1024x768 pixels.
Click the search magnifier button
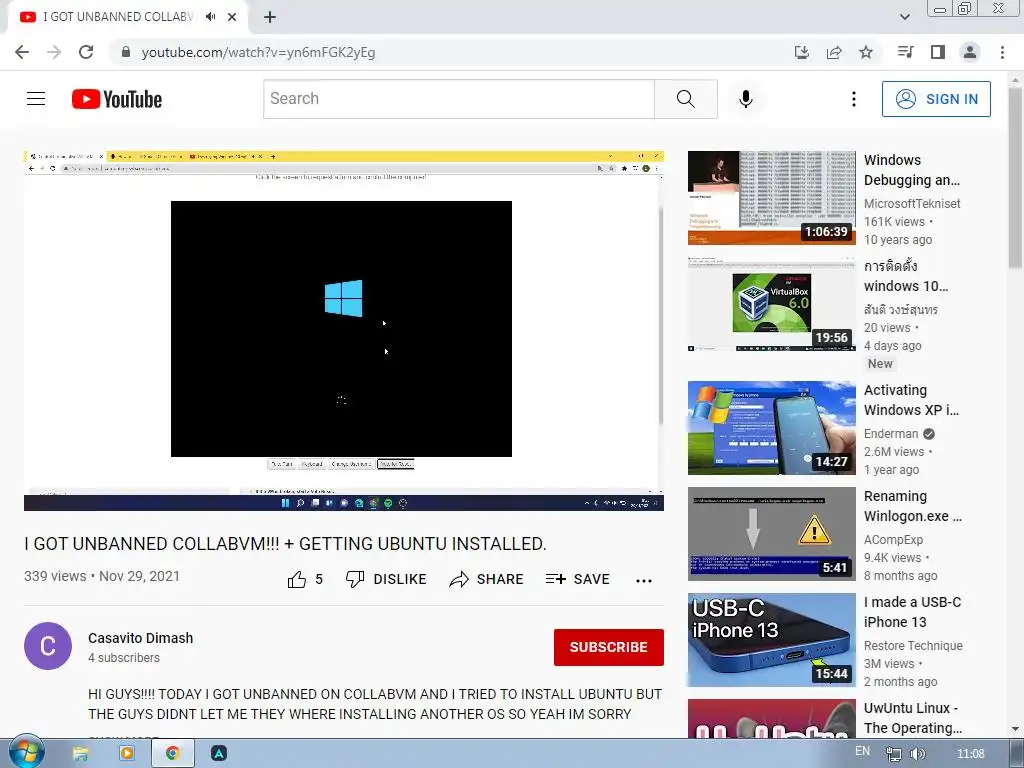686,99
